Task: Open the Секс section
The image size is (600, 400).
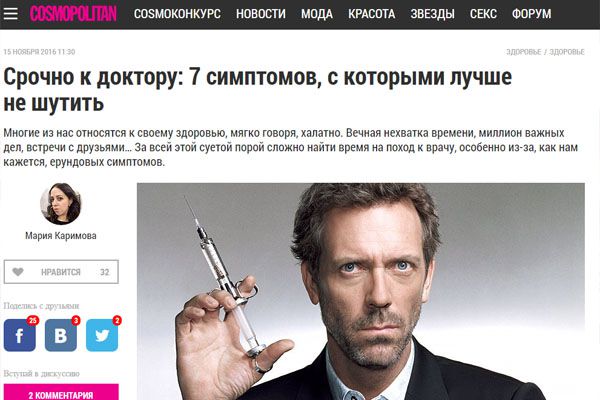Action: point(483,14)
